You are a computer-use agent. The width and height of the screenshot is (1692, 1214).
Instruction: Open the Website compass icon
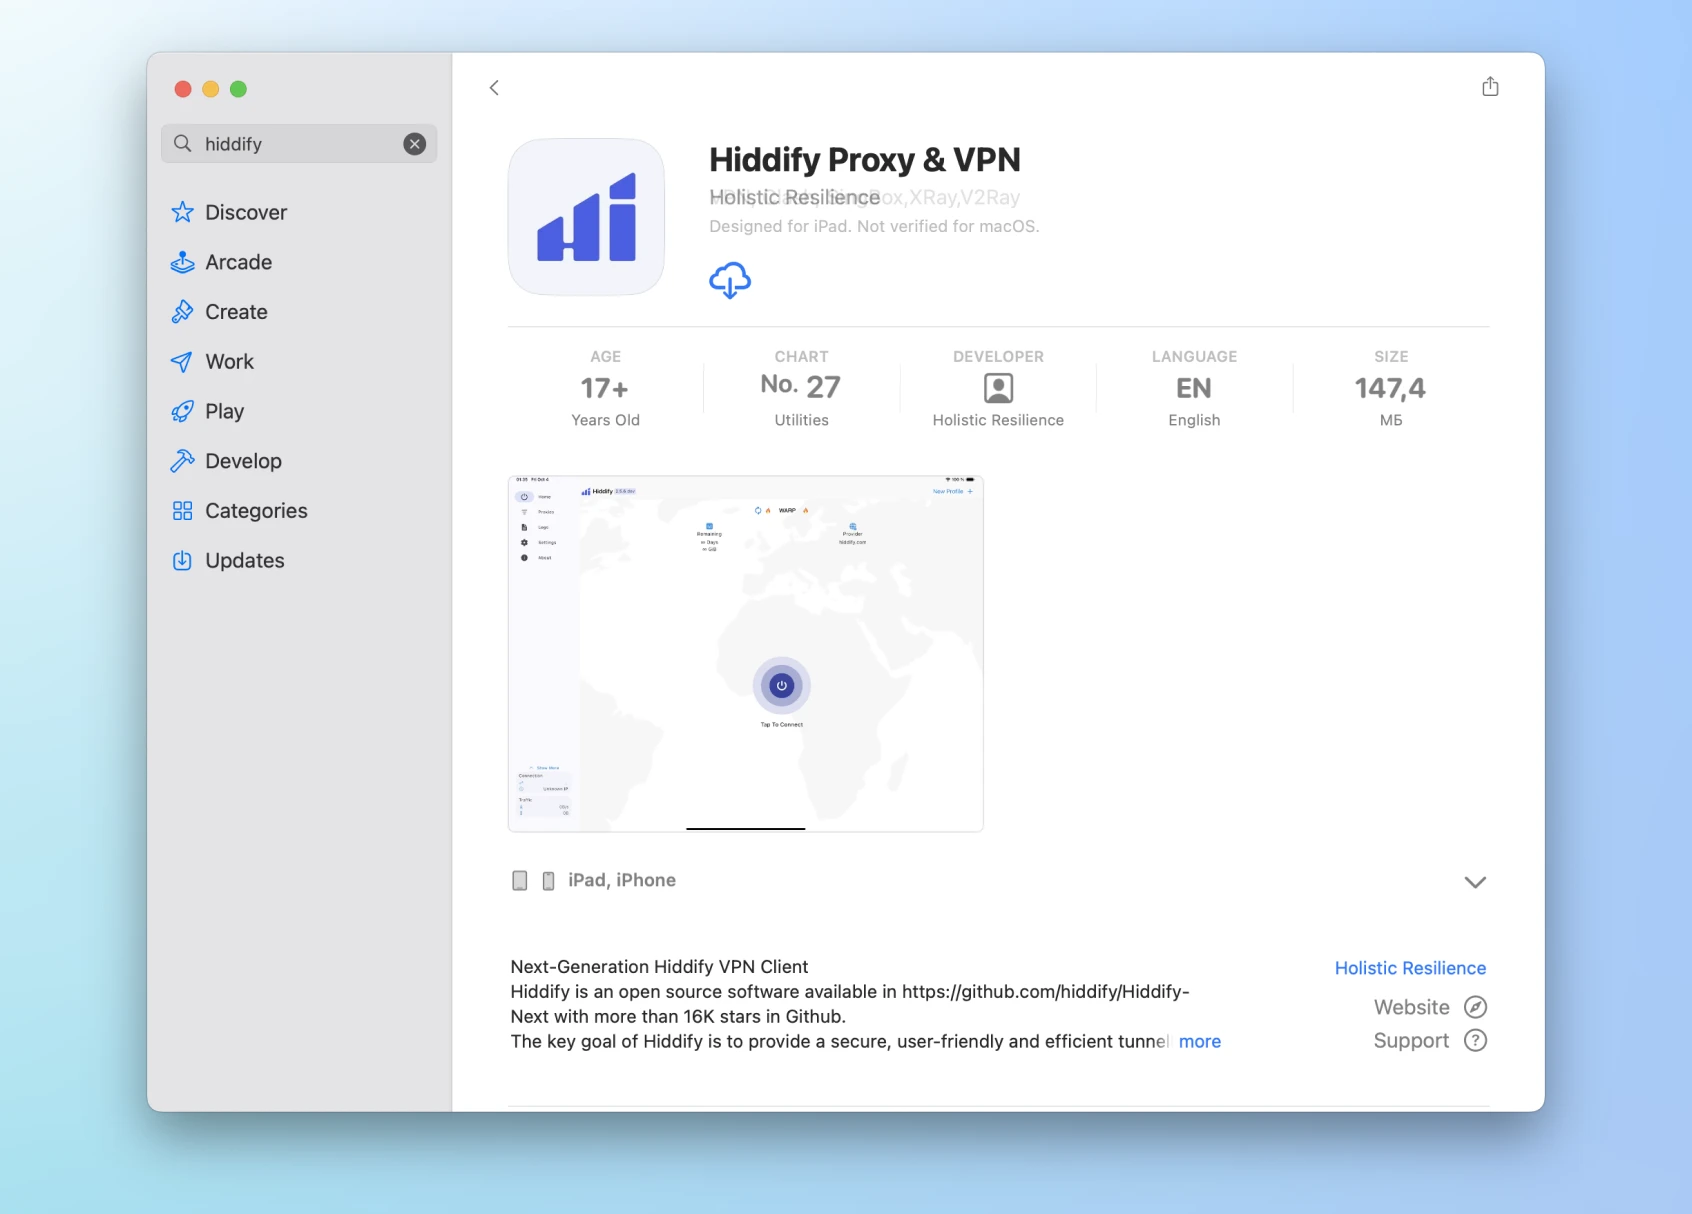pyautogui.click(x=1475, y=1007)
